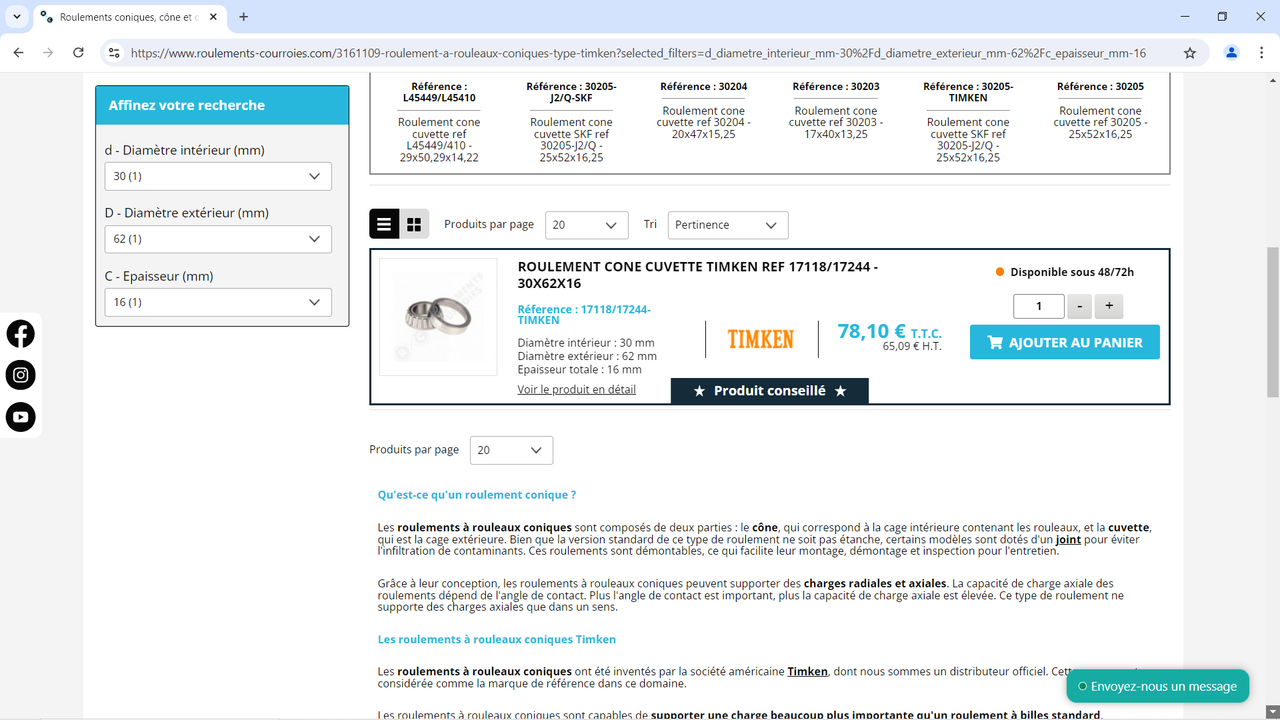
Task: Go forward to next page
Action: (48, 53)
